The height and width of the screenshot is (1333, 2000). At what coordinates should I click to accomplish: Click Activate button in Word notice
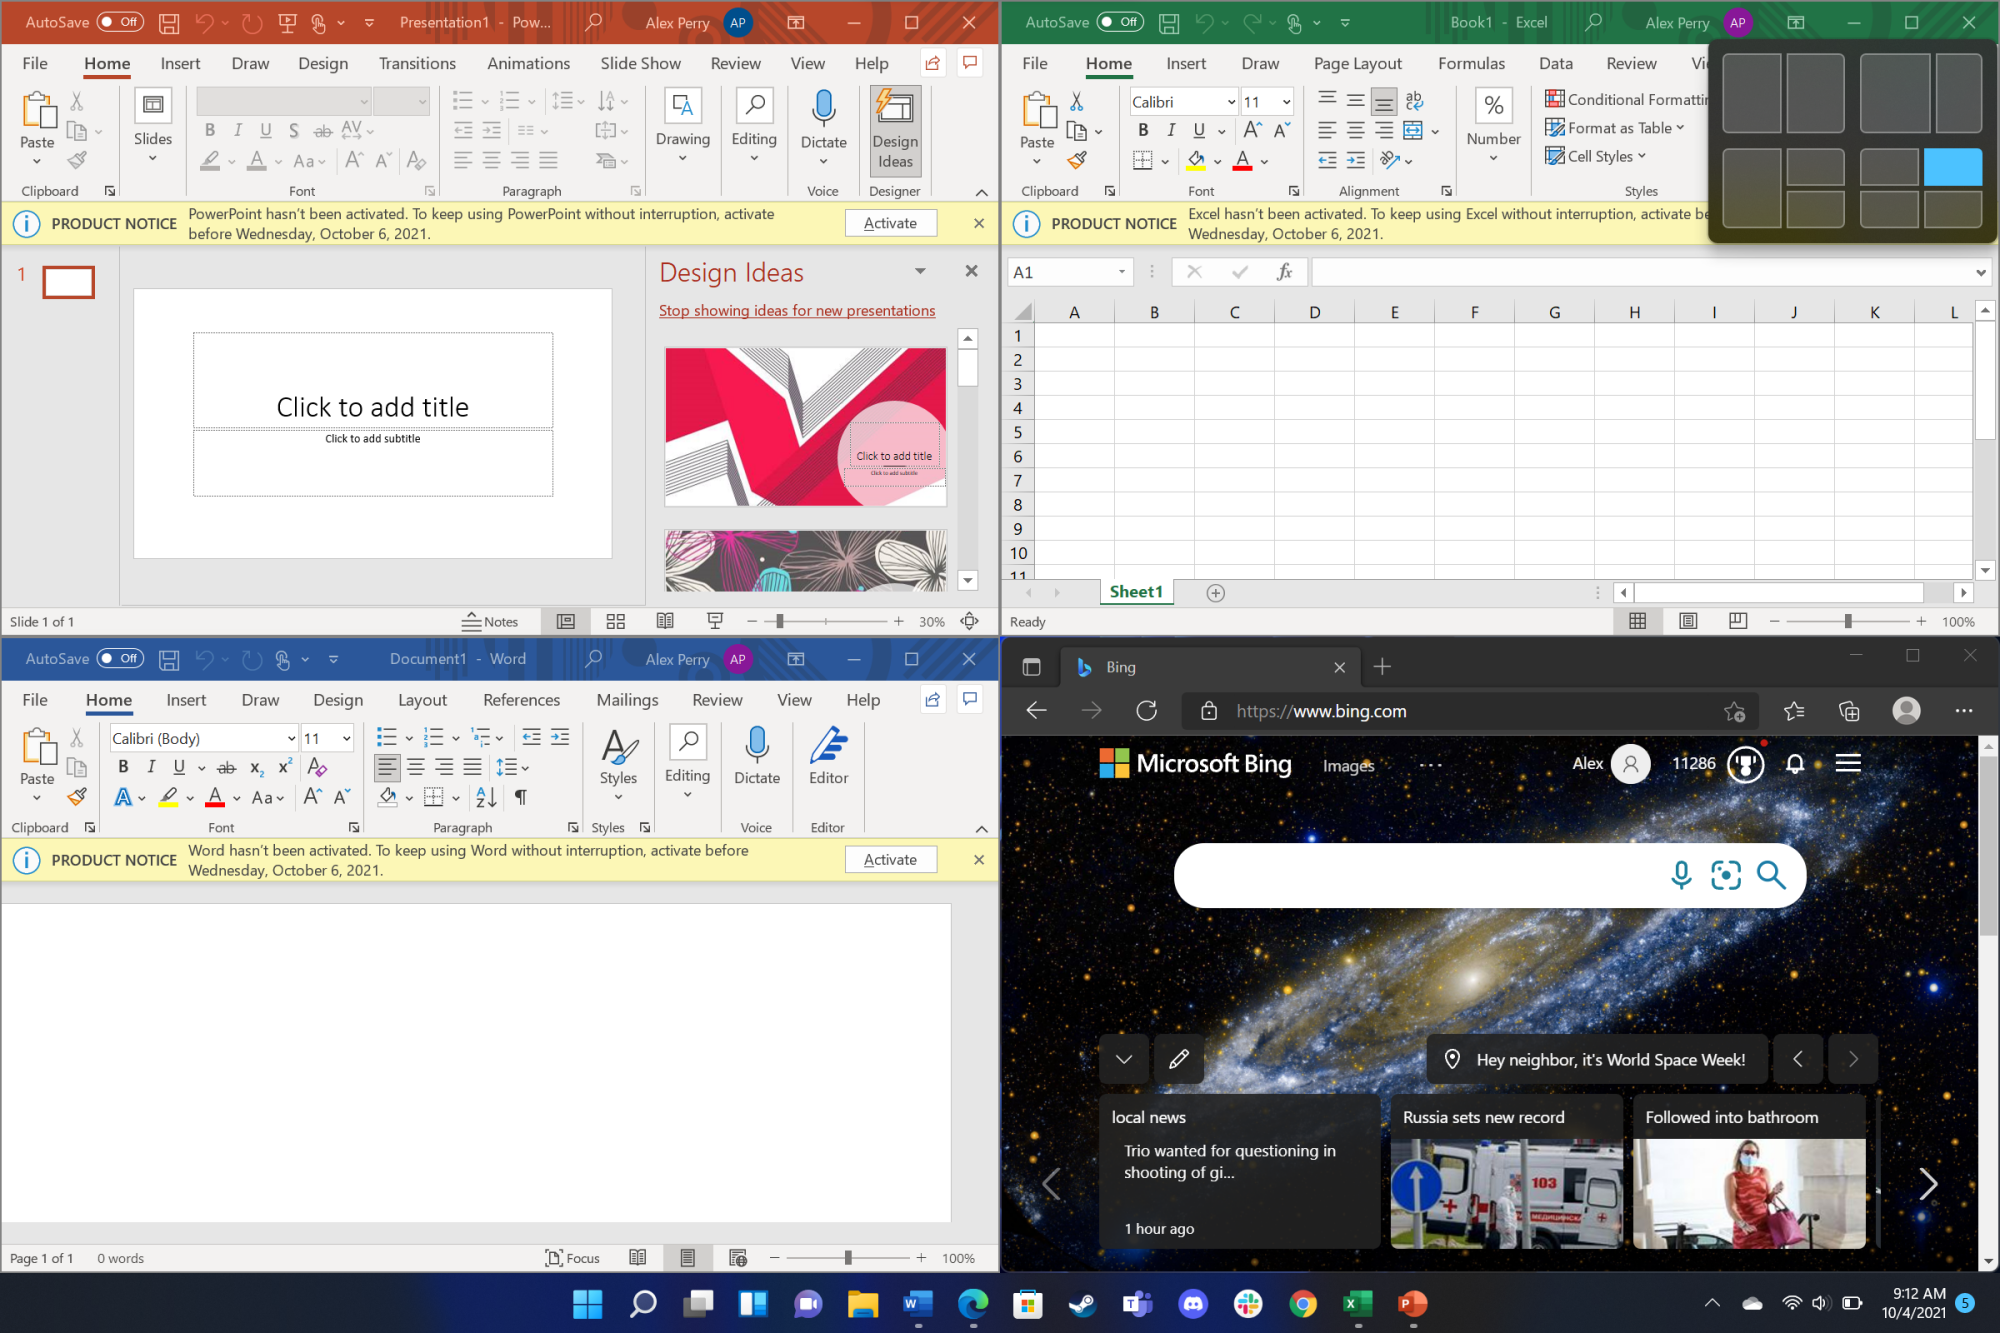[x=890, y=860]
